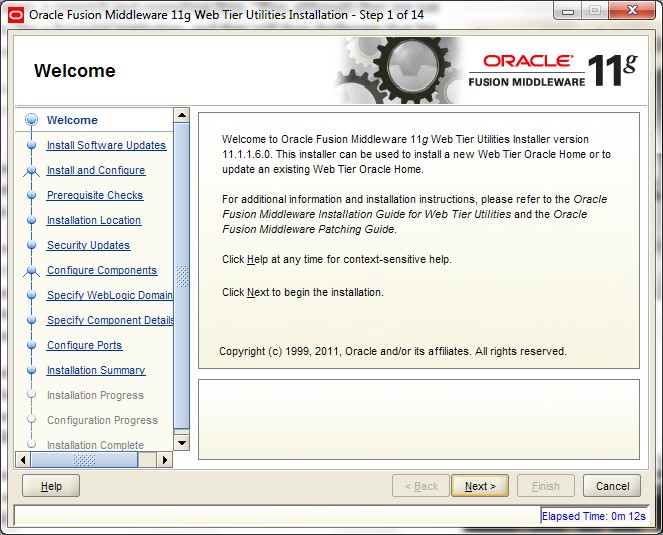Click the Installation Progress label

click(x=95, y=395)
